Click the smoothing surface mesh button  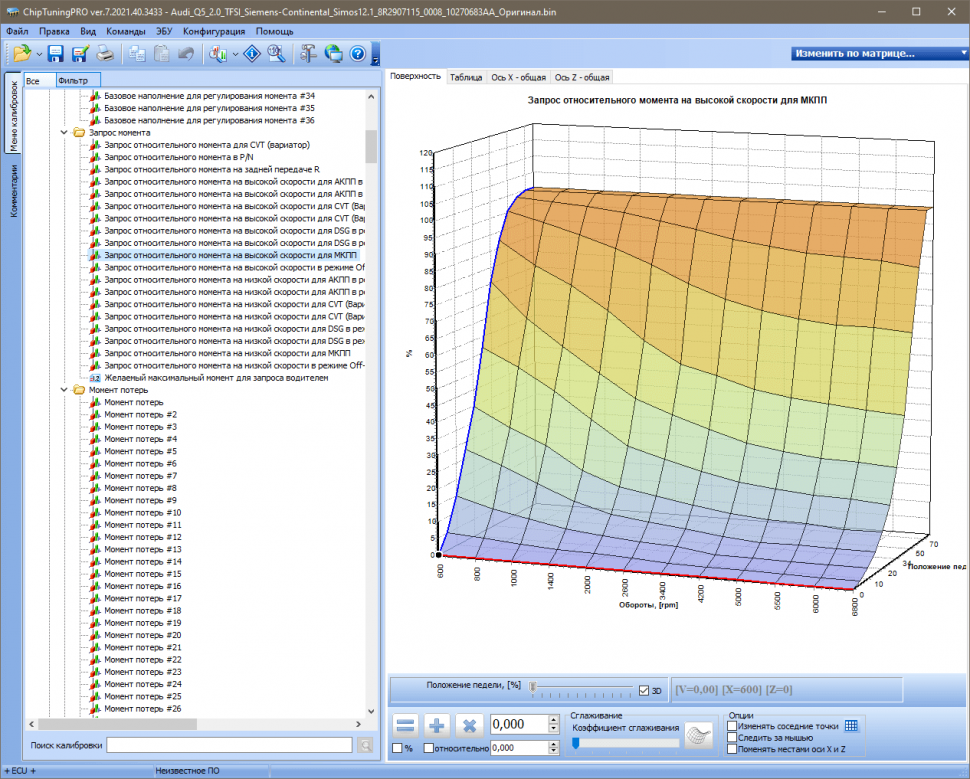700,735
